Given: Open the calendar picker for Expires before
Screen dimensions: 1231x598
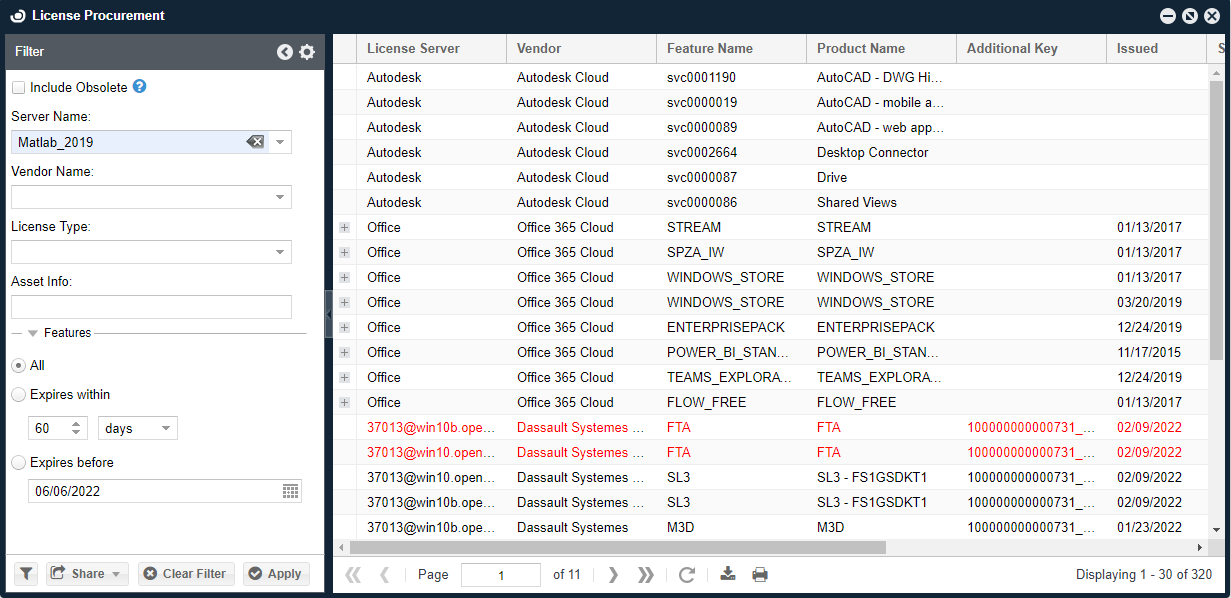Looking at the screenshot, I should (x=290, y=491).
